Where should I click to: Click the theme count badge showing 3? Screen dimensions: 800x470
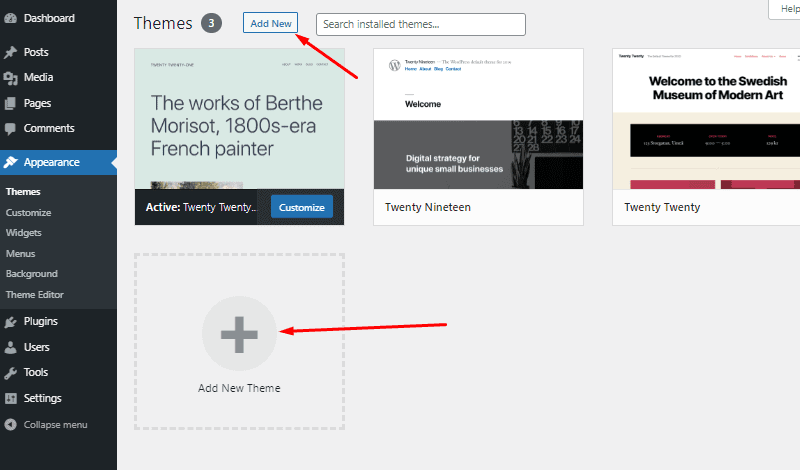pyautogui.click(x=211, y=23)
